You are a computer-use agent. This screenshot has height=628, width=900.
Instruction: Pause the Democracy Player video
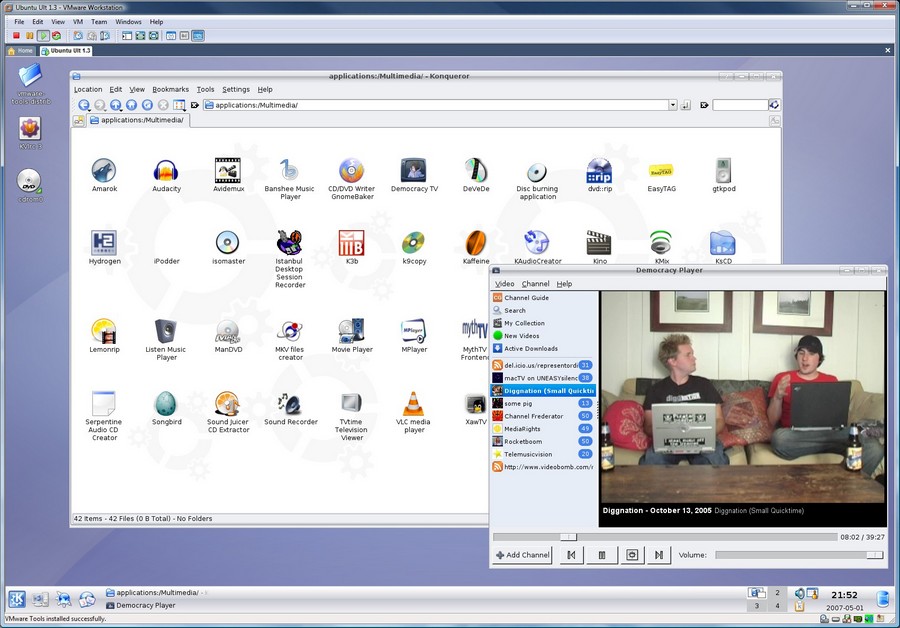pos(602,555)
